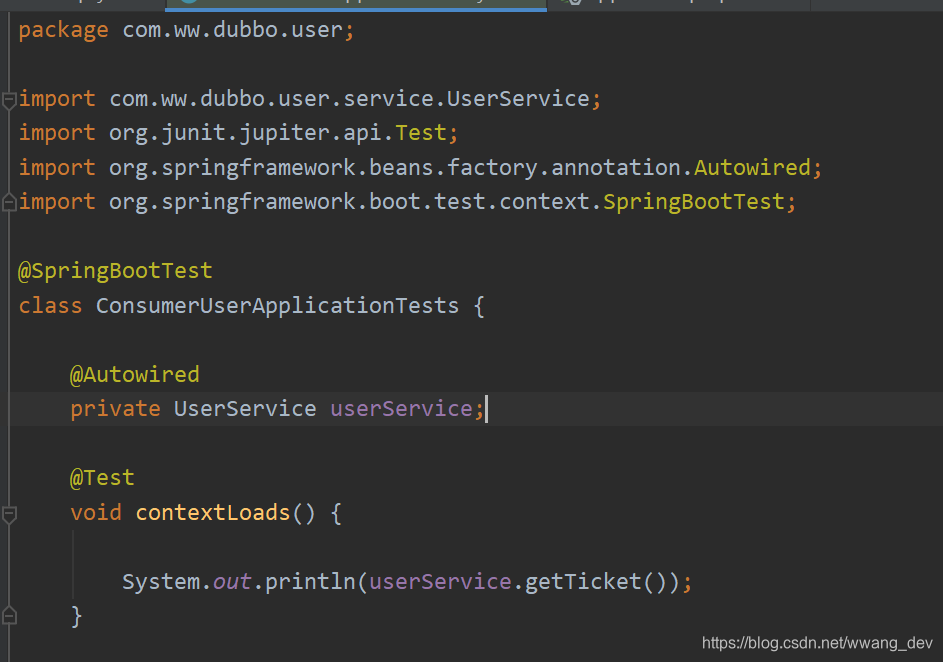Image resolution: width=943 pixels, height=662 pixels.
Task: Click italic 'out' in System.out
Action: [232, 582]
